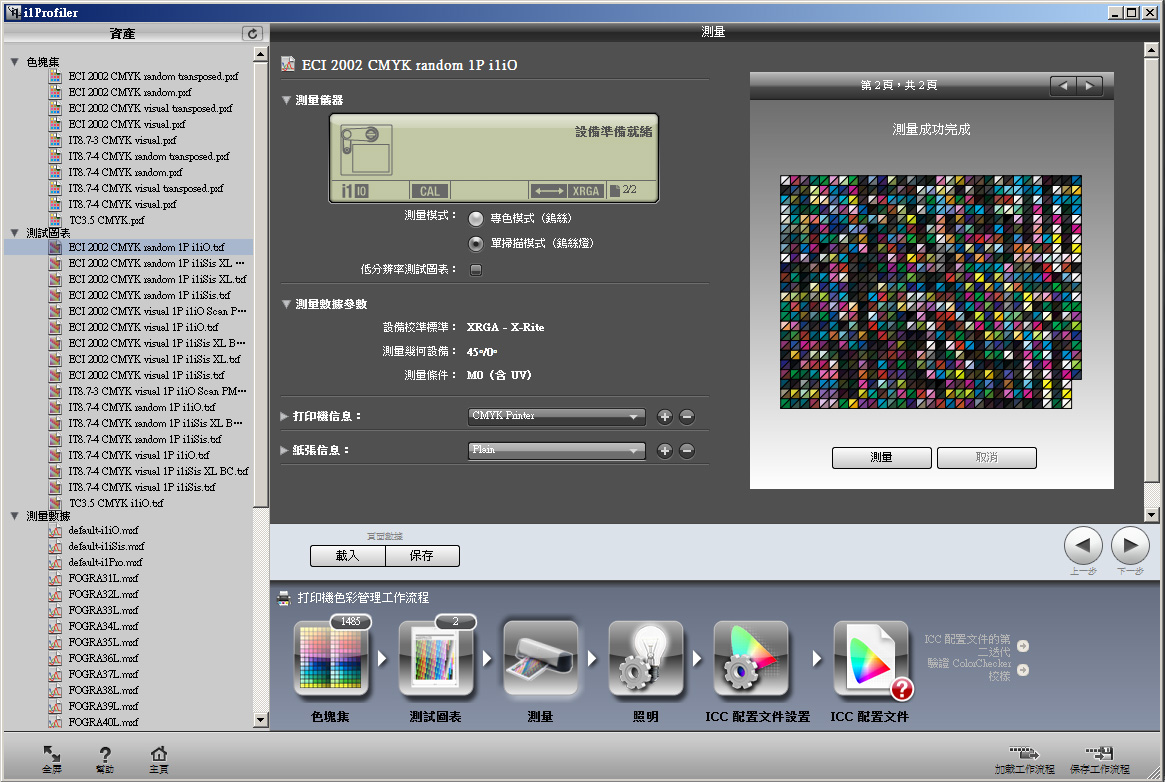Viewport: 1165px width, 782px height.
Task: Click the 色塊集 workflow step icon
Action: click(331, 659)
